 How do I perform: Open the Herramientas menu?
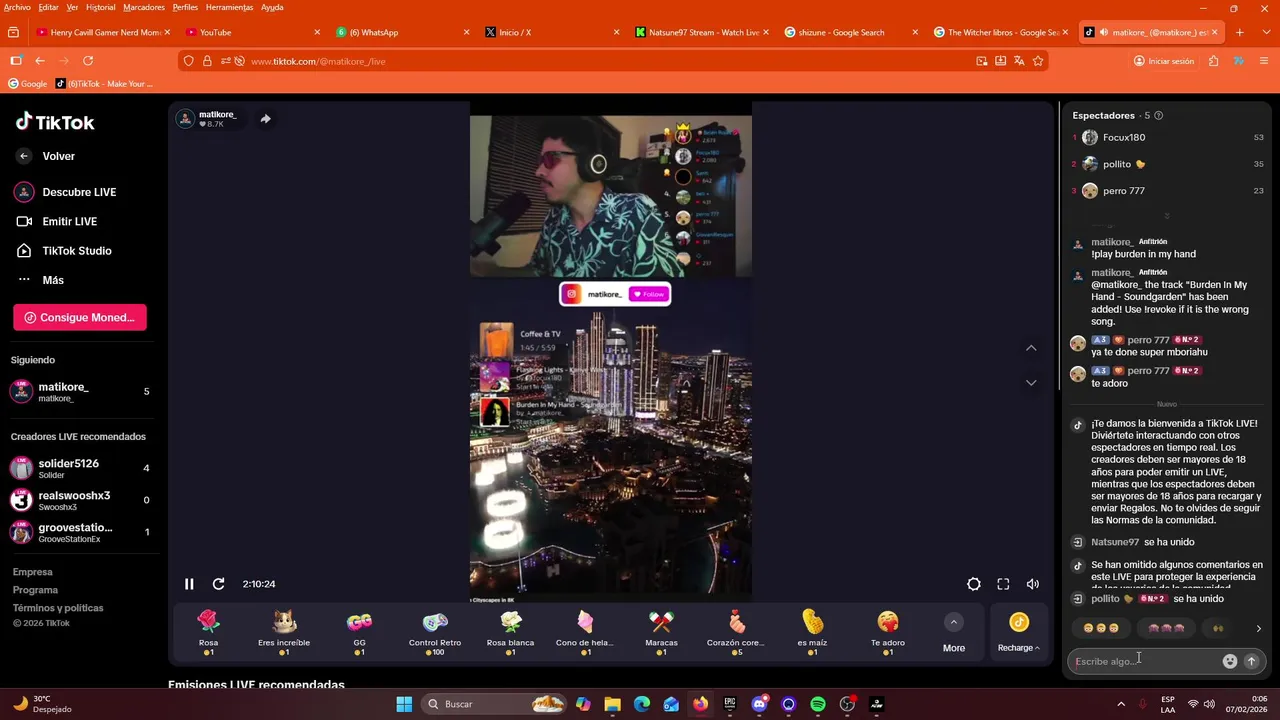(230, 7)
